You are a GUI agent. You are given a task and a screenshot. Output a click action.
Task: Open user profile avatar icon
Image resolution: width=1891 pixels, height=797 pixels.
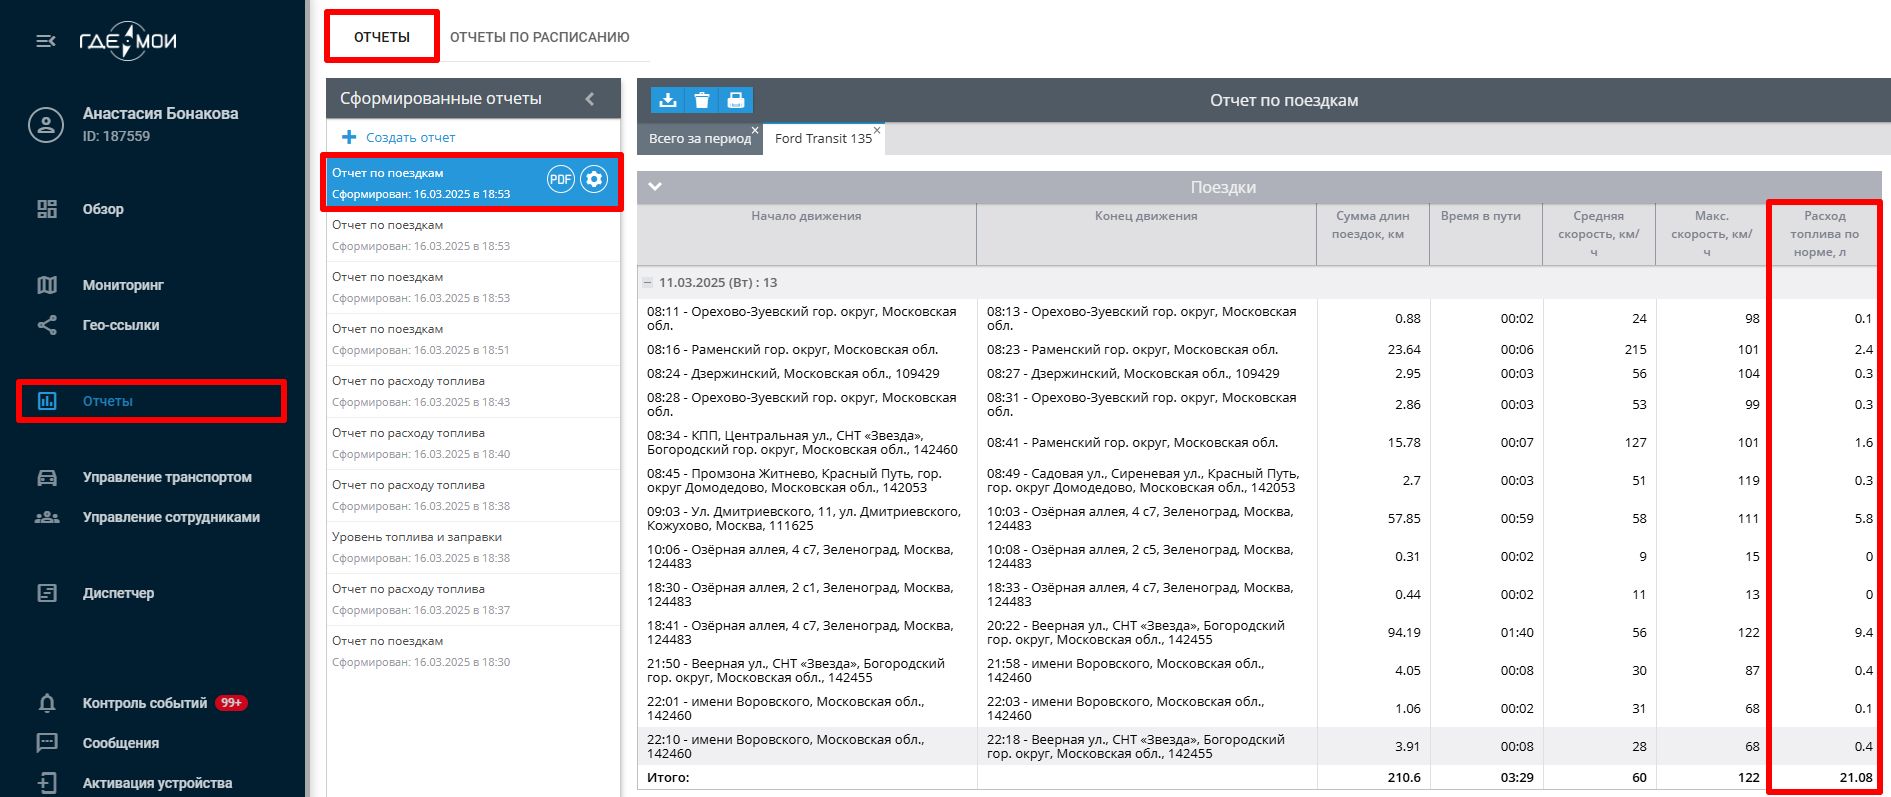click(x=46, y=125)
